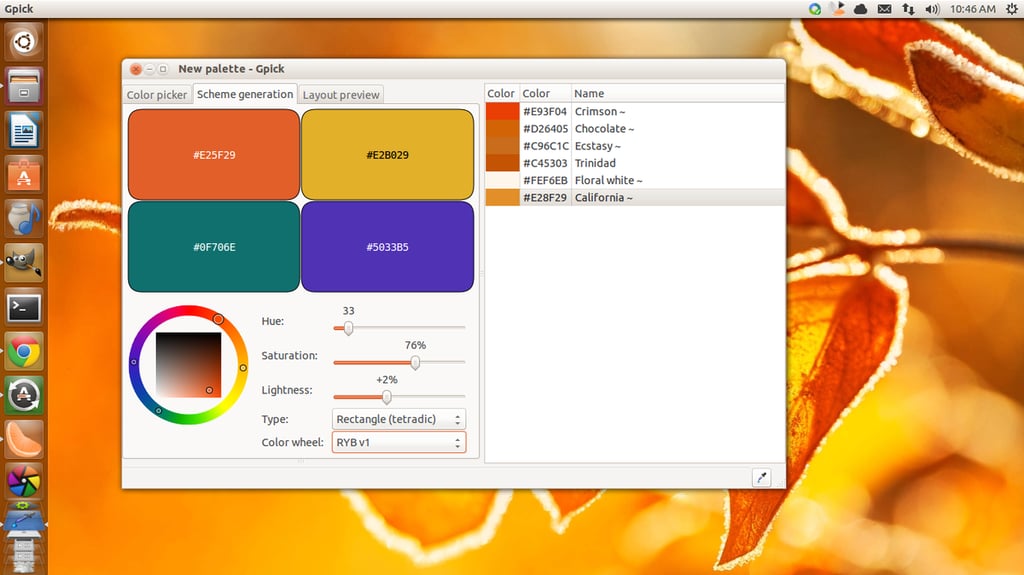Select the Trinidad palette entry name

pyautogui.click(x=595, y=163)
